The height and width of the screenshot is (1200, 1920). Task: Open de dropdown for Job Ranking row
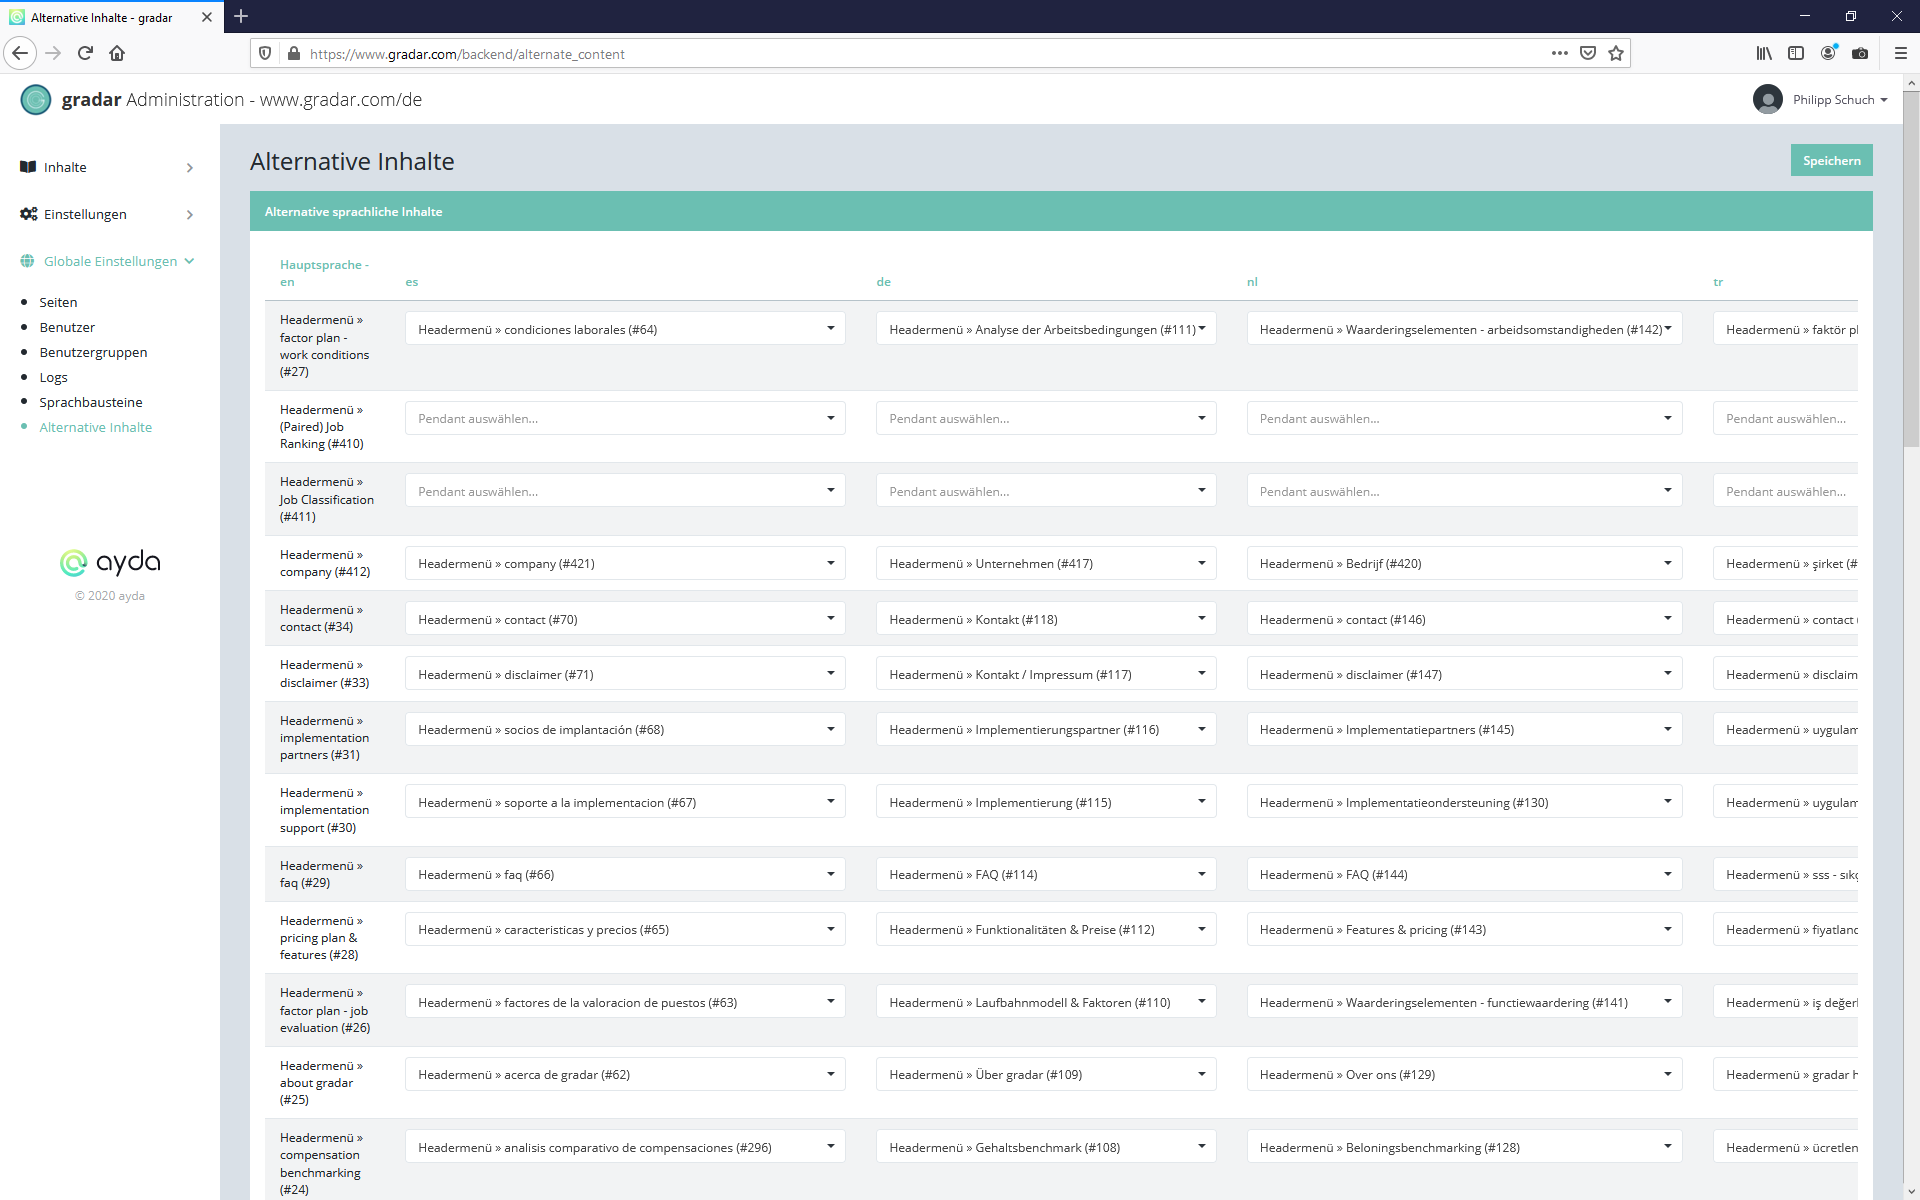point(1046,418)
